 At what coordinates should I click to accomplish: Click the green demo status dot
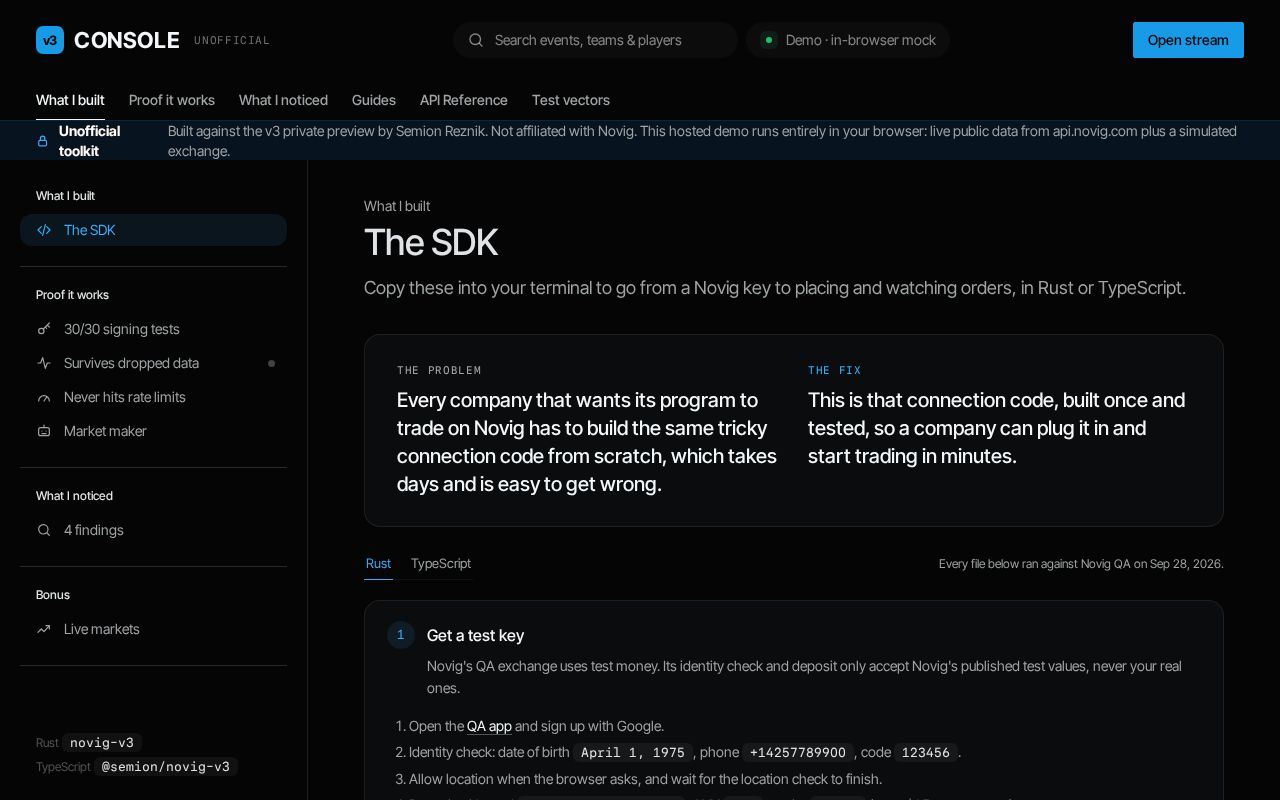tap(769, 40)
